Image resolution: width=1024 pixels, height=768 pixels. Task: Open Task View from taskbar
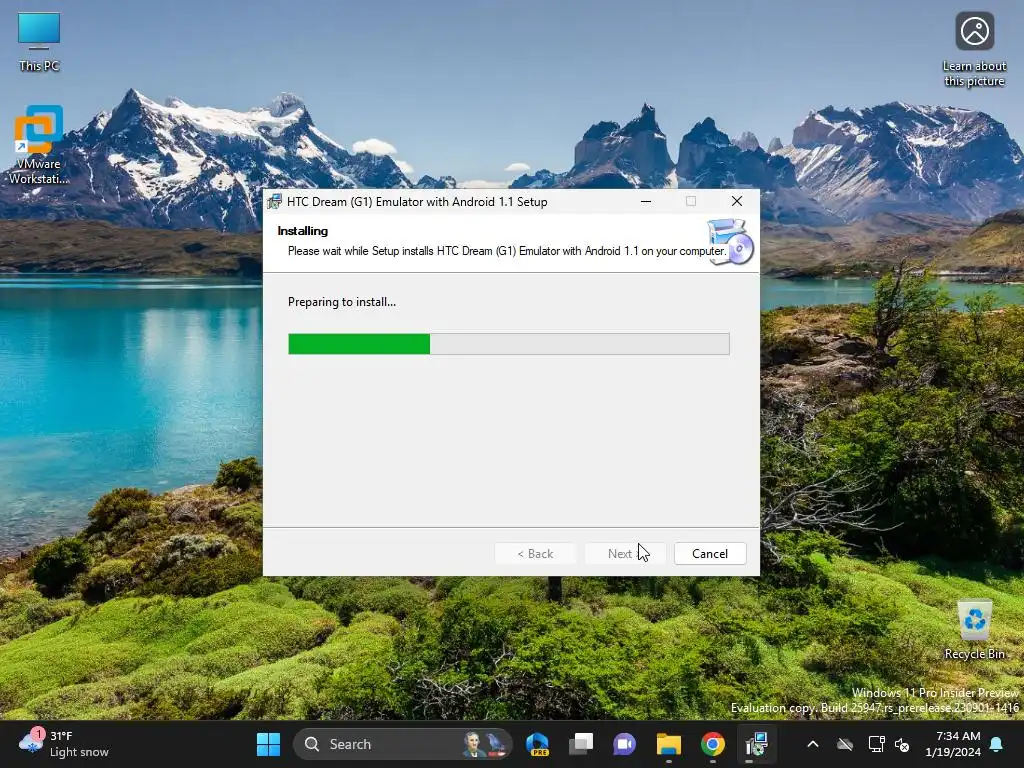581,744
